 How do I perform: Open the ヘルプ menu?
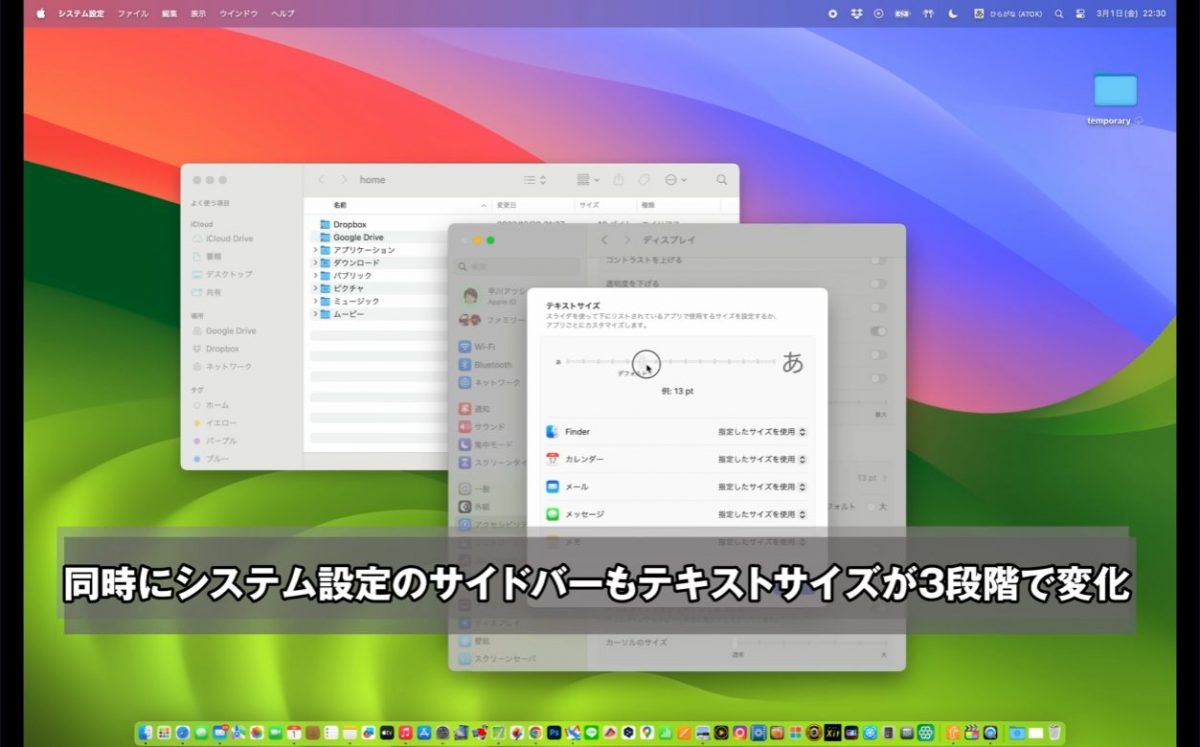283,14
